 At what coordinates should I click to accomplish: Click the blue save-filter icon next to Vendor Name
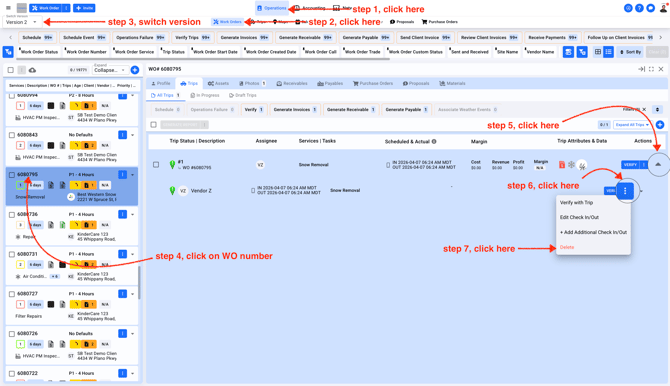coord(568,52)
